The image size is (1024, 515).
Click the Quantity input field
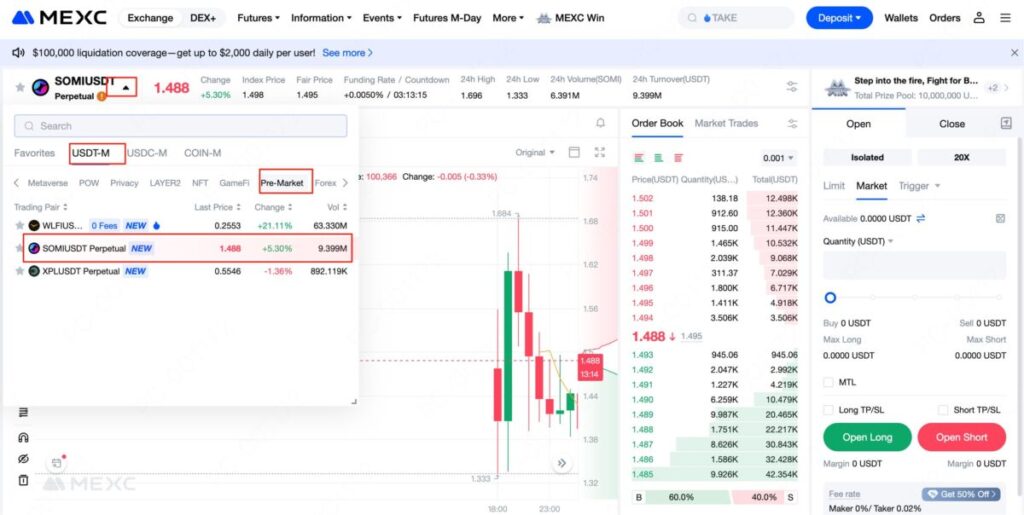coord(914,266)
